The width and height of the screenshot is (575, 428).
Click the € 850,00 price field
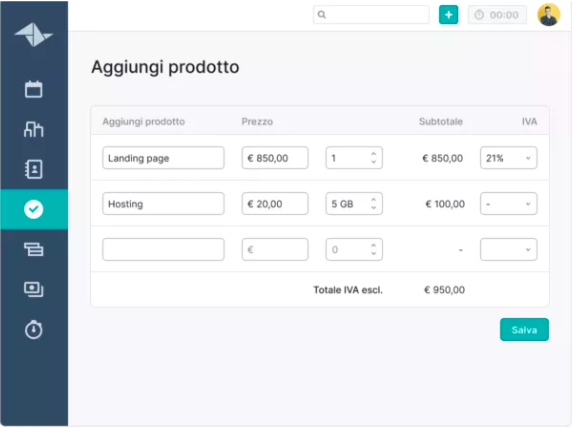275,158
